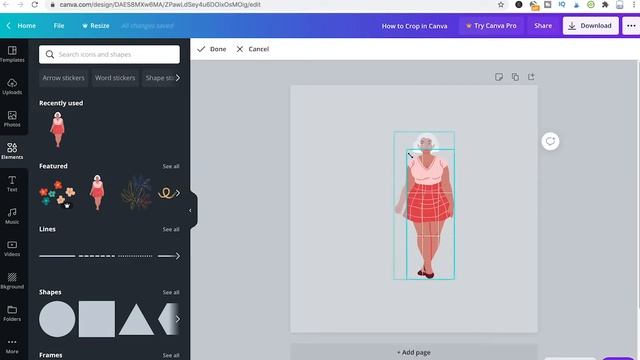The width and height of the screenshot is (640, 360).
Task: Click the duplicate page icon
Action: click(x=515, y=77)
